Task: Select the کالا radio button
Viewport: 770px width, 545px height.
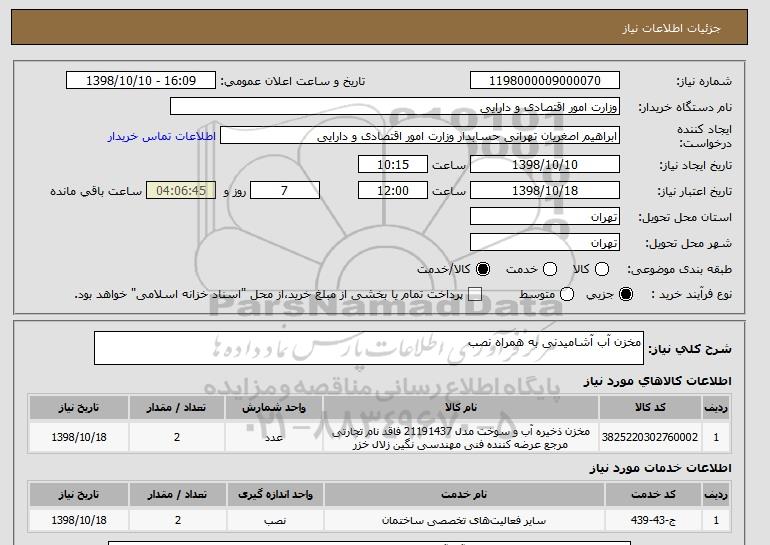Action: tap(602, 269)
